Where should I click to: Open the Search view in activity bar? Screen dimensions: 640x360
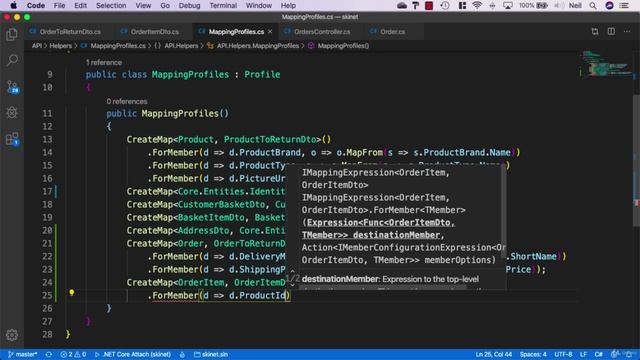pyautogui.click(x=12, y=60)
